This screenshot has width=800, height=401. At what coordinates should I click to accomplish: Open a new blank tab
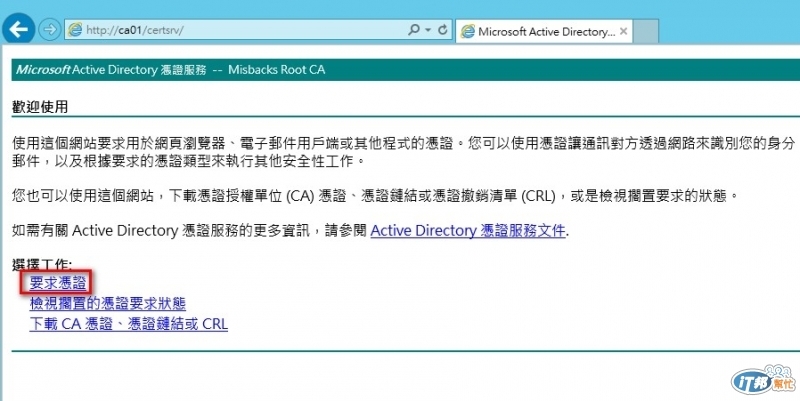tap(645, 32)
